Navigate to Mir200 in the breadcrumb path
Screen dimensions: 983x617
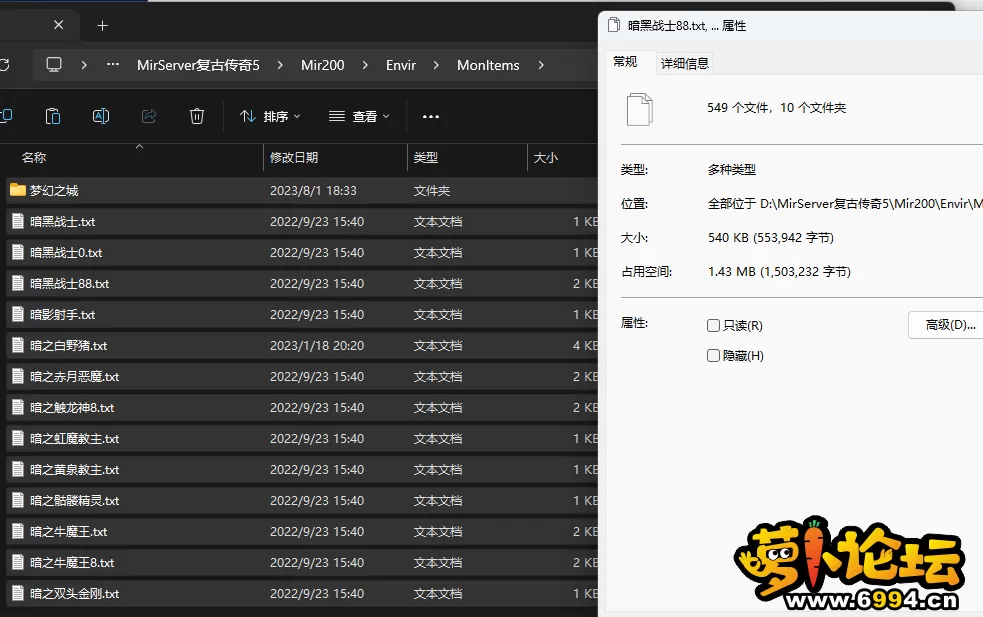322,65
